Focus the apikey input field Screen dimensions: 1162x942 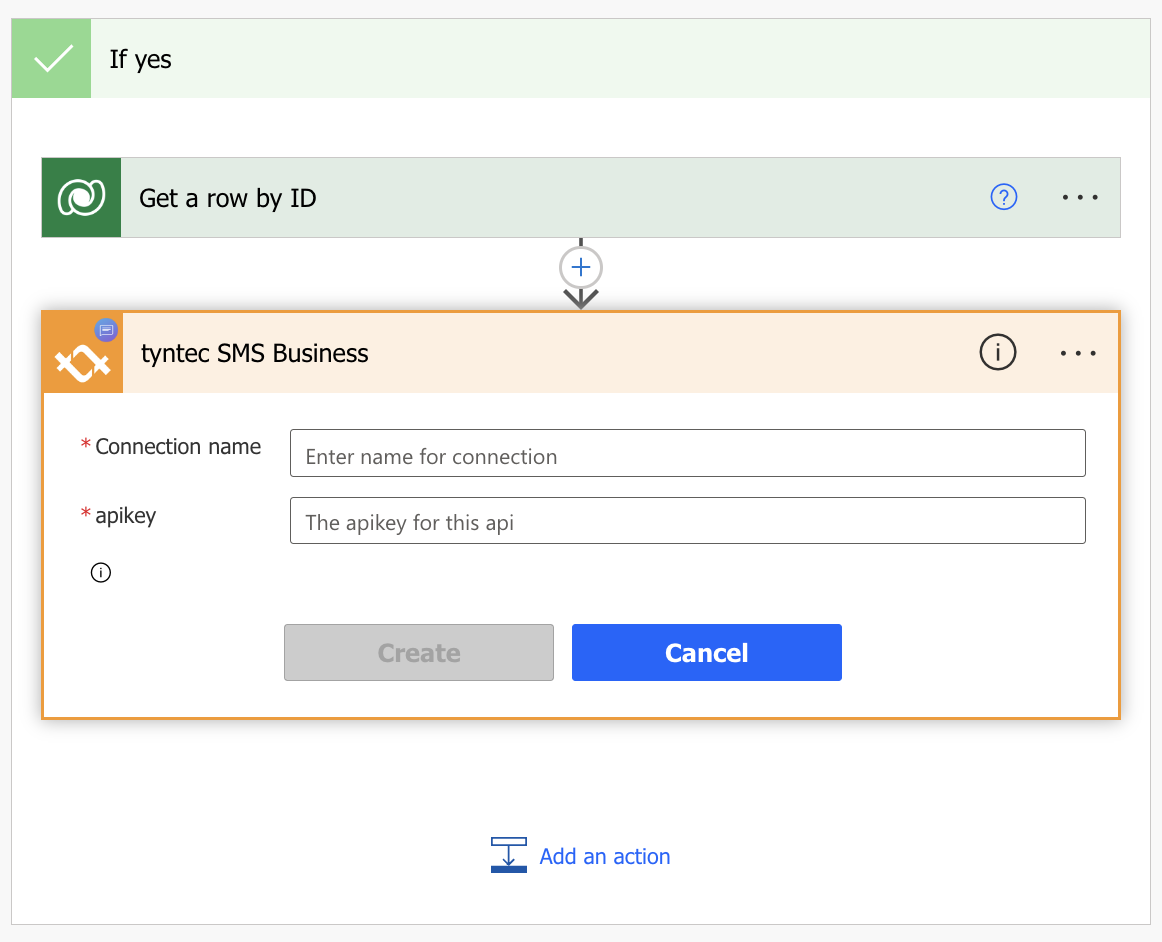688,520
